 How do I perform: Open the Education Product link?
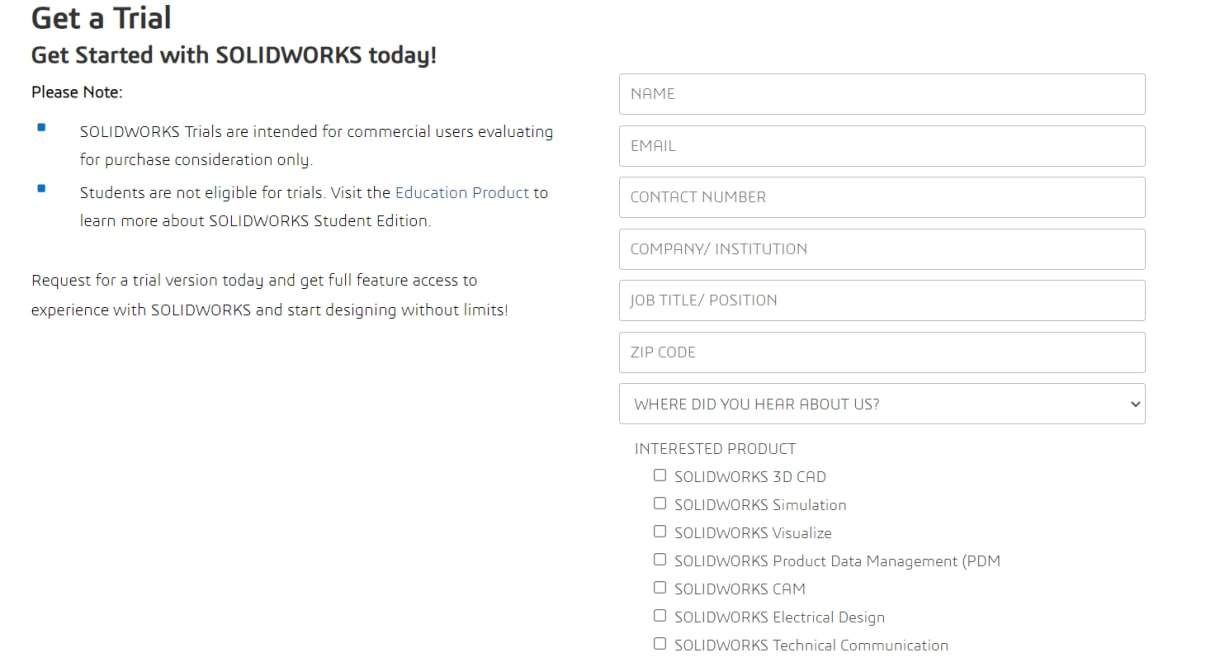pos(461,193)
